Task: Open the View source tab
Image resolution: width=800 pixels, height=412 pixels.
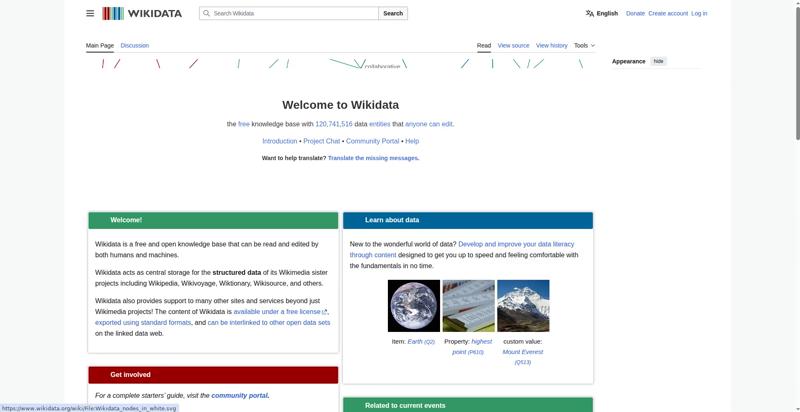Action: click(513, 45)
